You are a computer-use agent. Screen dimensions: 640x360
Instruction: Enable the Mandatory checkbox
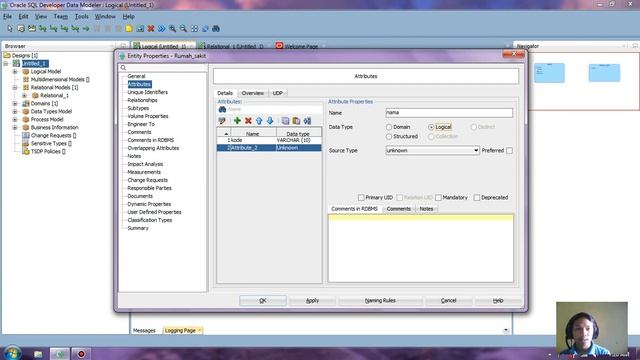(x=438, y=198)
